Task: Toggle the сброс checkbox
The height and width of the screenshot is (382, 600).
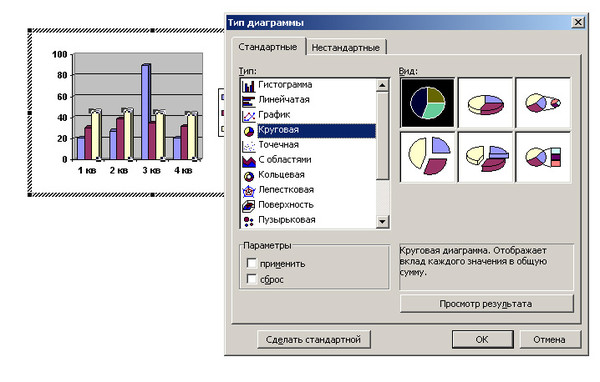Action: pos(251,279)
